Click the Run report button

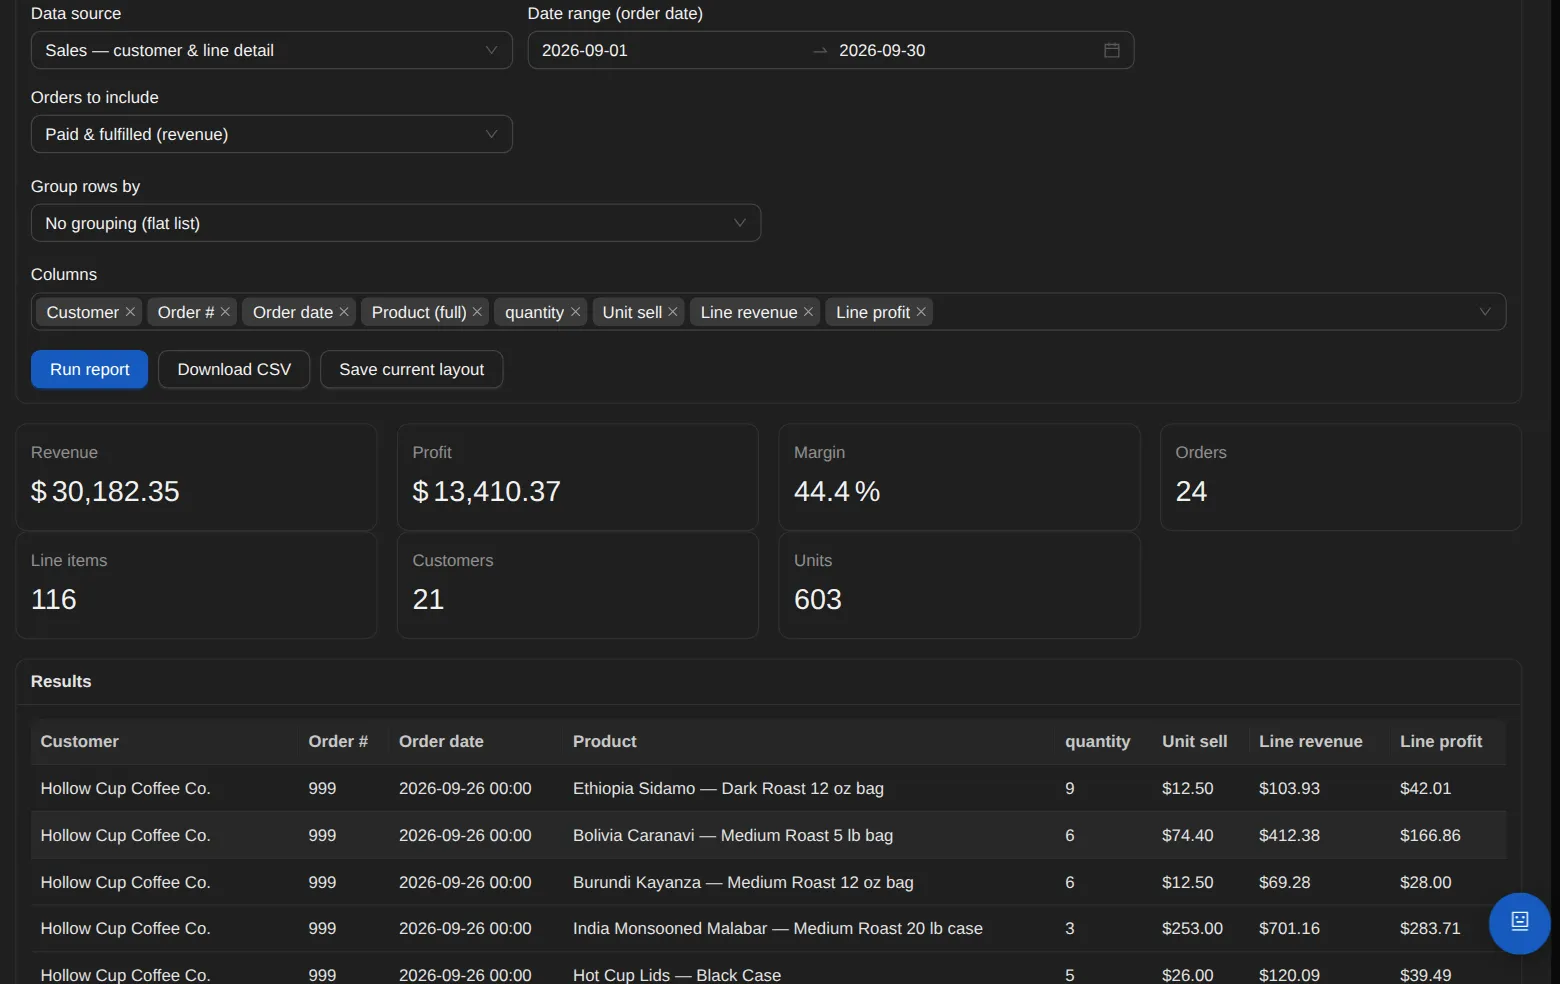click(x=90, y=369)
